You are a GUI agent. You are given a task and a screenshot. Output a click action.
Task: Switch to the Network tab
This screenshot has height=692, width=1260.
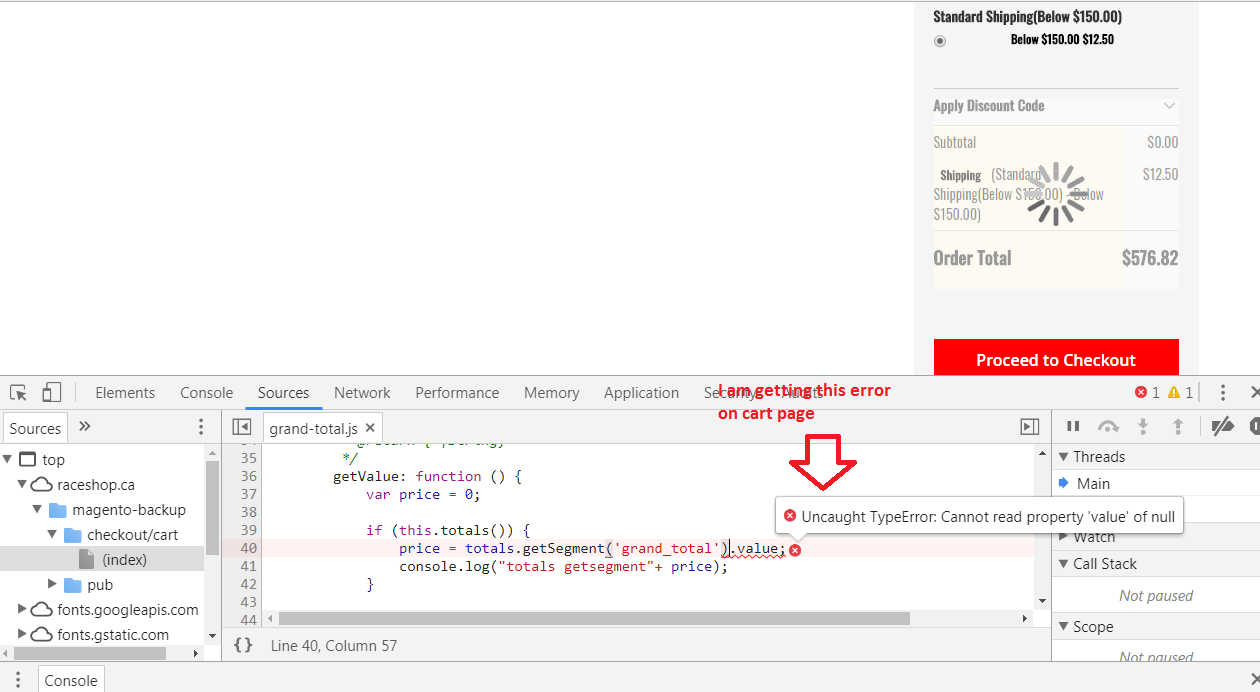[362, 393]
